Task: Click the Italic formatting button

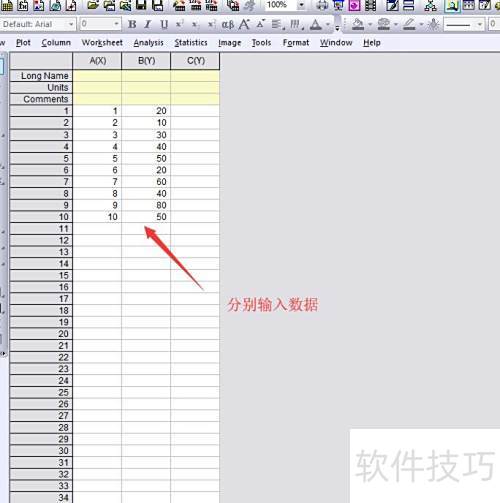Action: pos(148,24)
